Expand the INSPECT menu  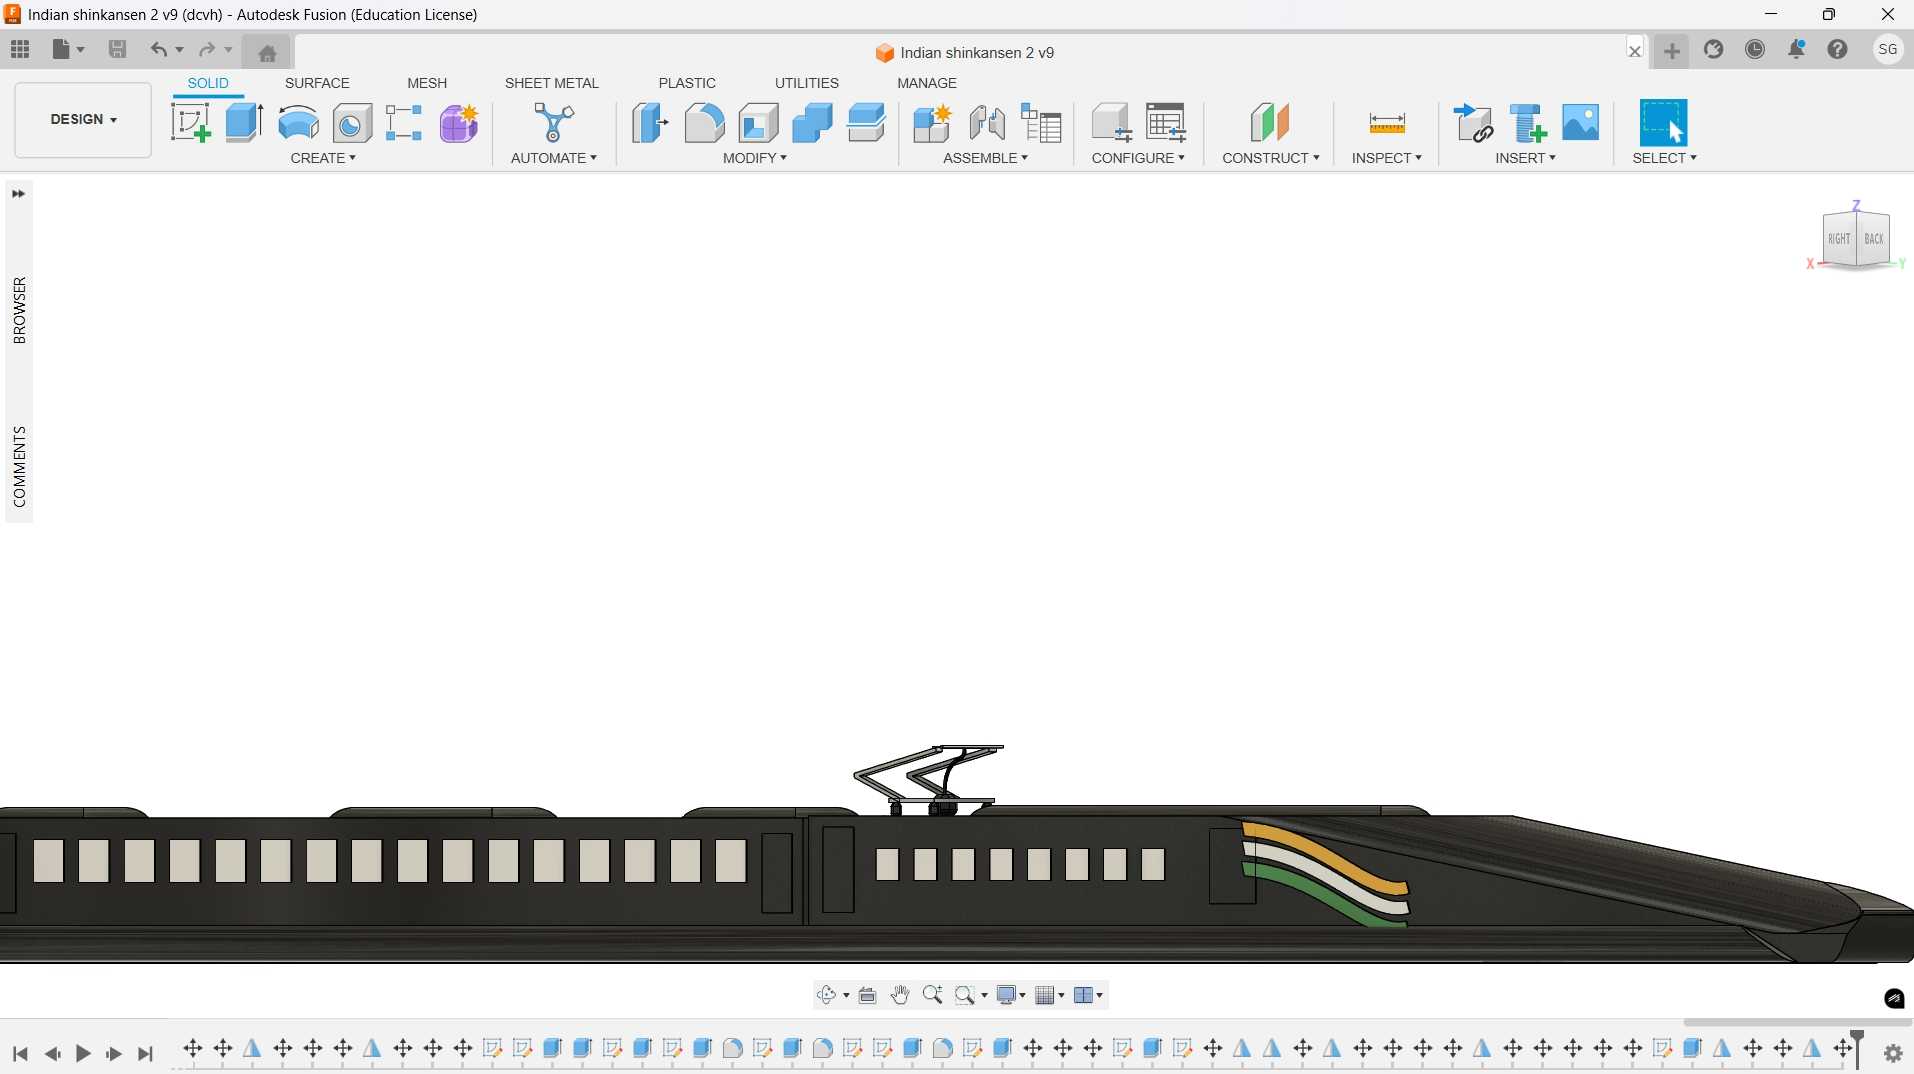[x=1387, y=158]
